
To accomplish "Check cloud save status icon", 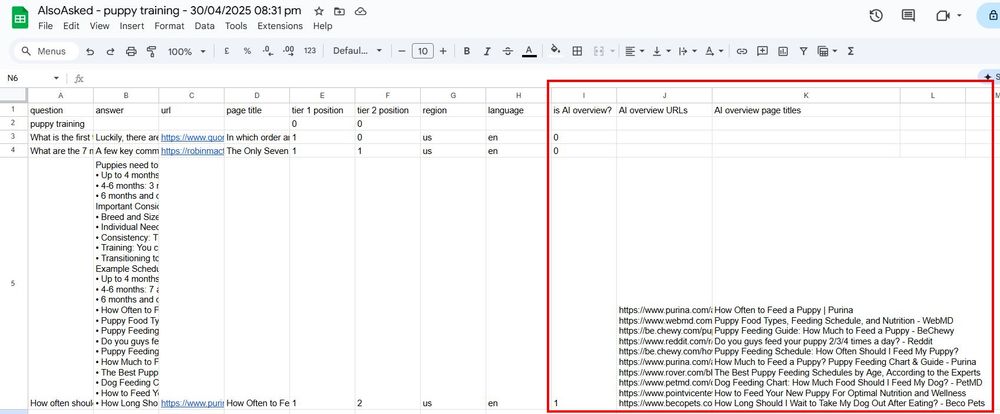I will (360, 11).
